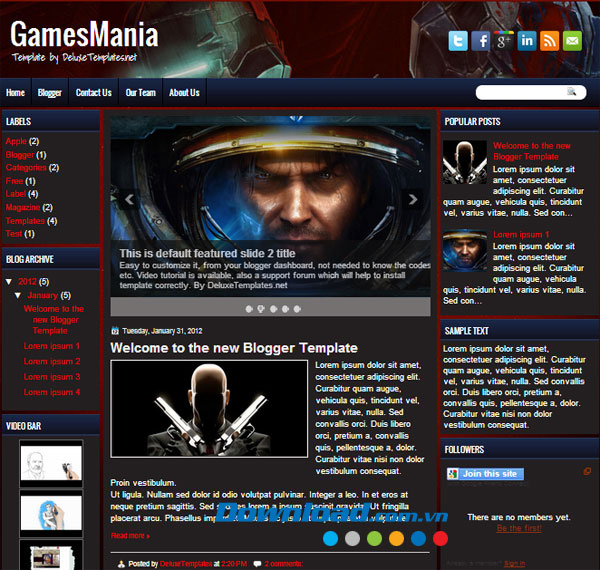Open the RSS feed icon

pyautogui.click(x=549, y=41)
